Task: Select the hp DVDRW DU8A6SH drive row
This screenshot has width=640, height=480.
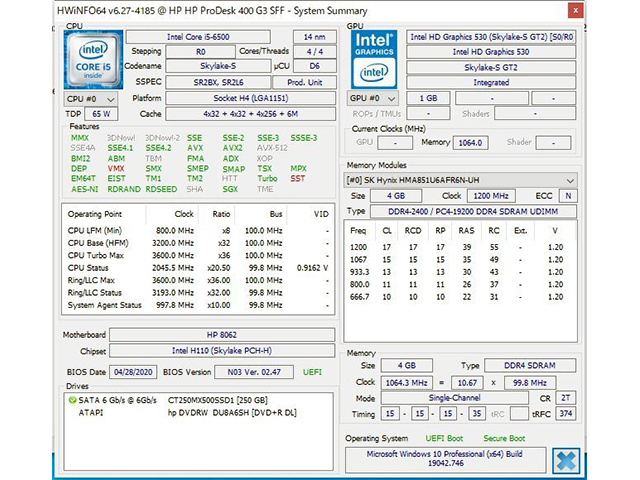Action: coord(198,413)
